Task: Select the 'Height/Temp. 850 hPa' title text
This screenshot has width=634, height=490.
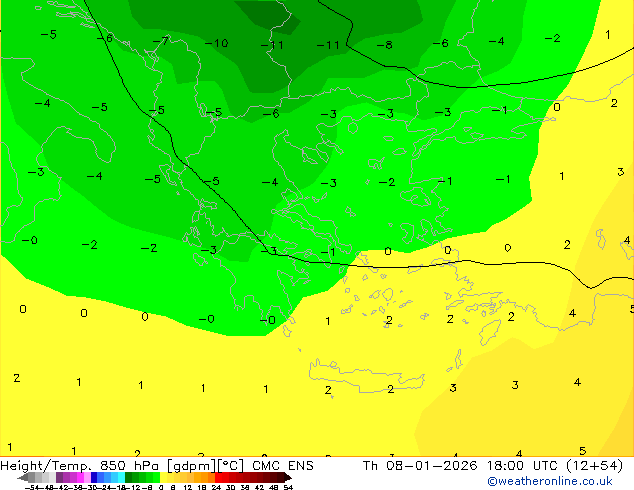Action: 80,466
